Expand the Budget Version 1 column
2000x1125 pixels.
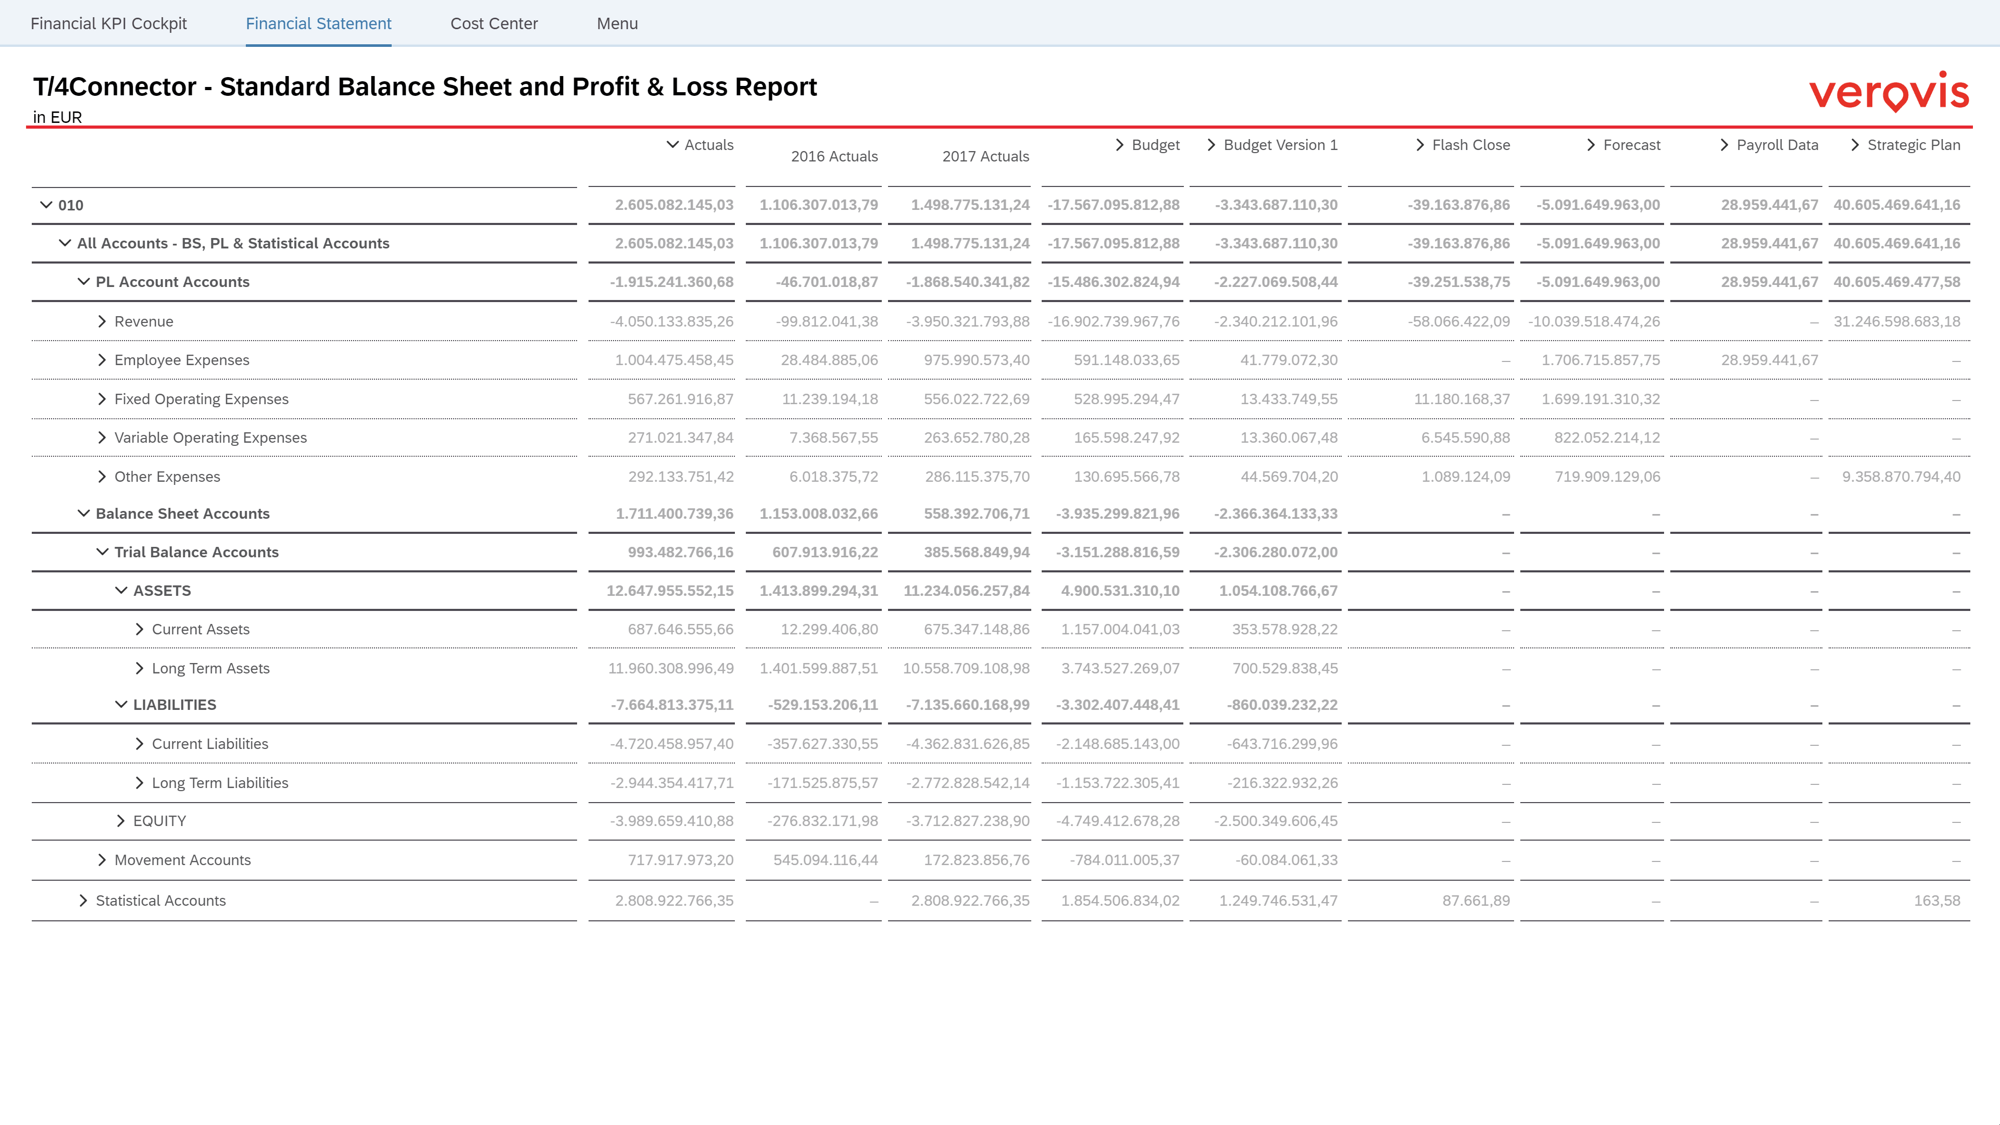coord(1211,145)
